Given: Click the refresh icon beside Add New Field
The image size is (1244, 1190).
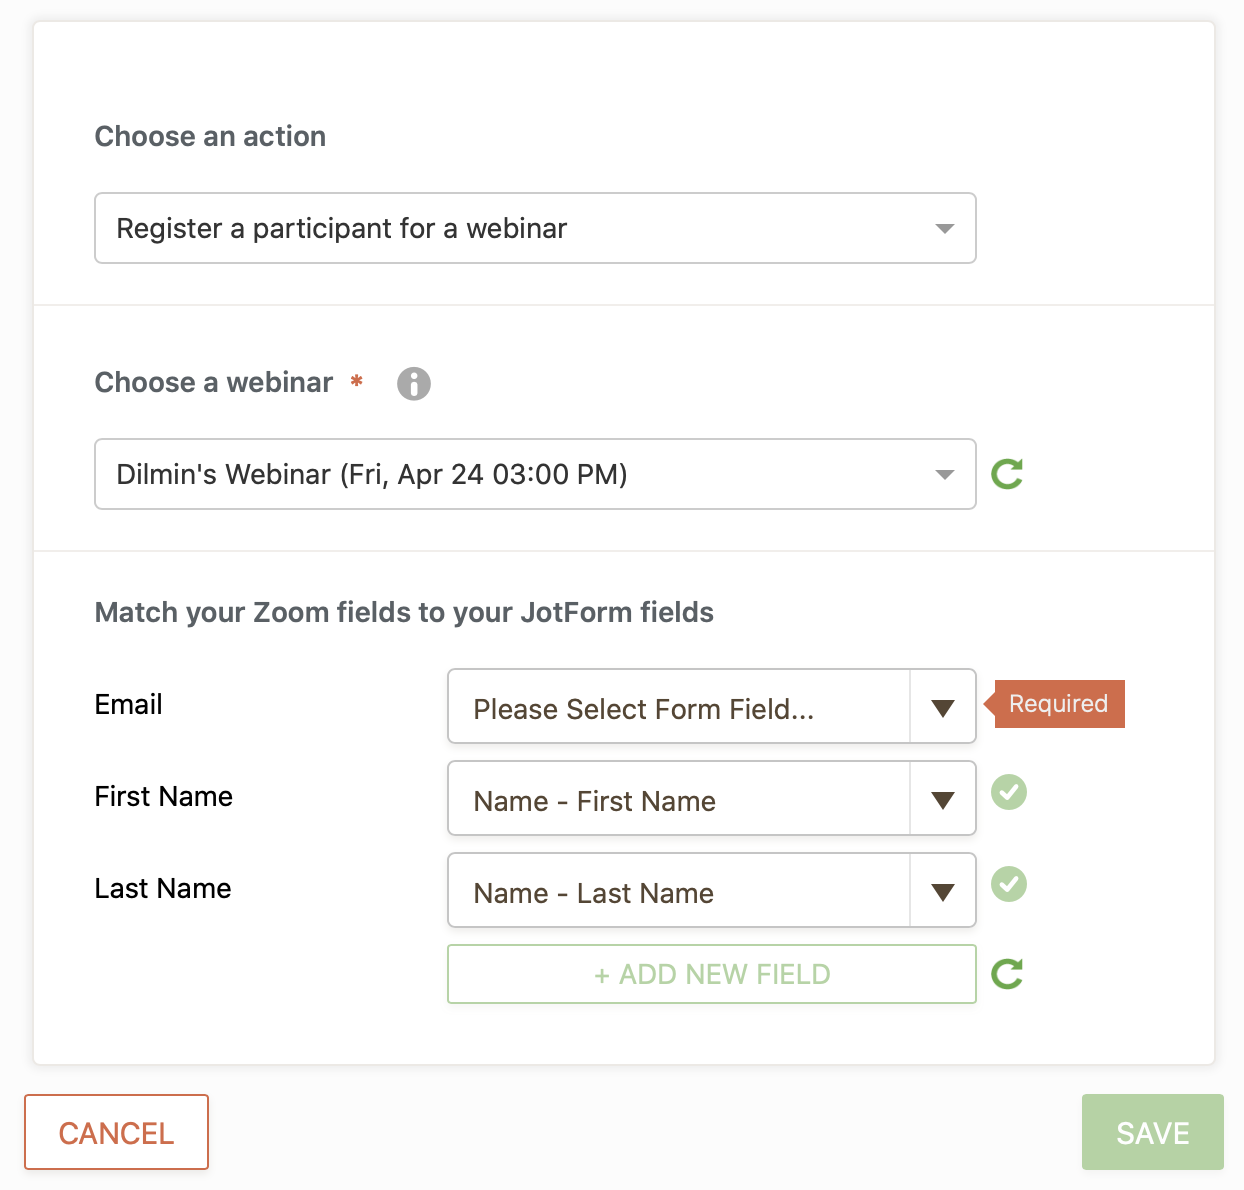Looking at the screenshot, I should click(1007, 974).
